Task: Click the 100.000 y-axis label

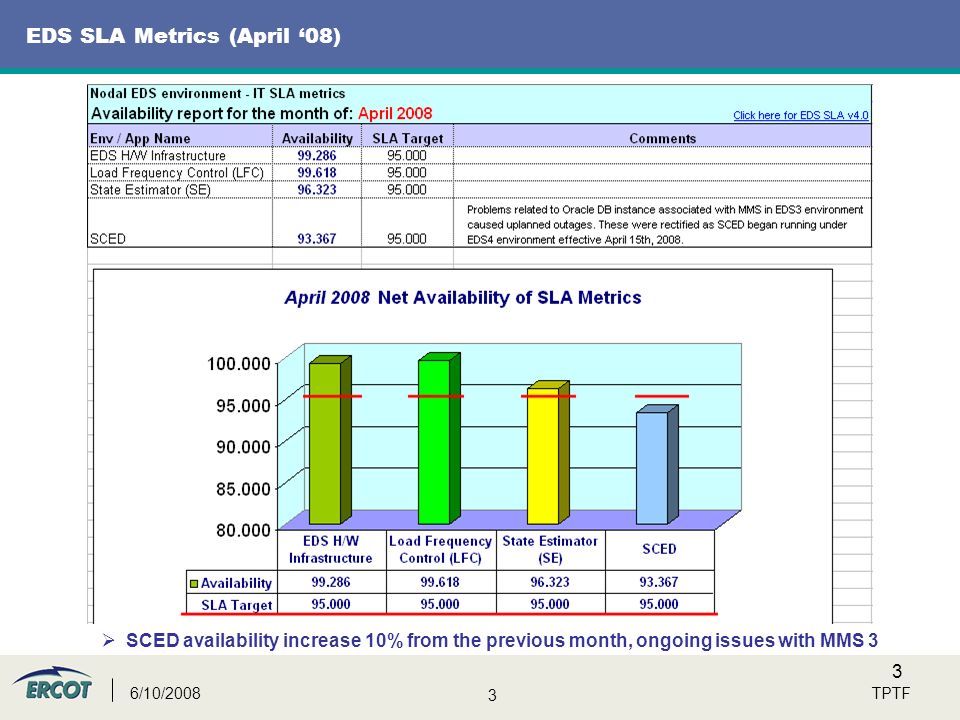Action: [x=239, y=364]
